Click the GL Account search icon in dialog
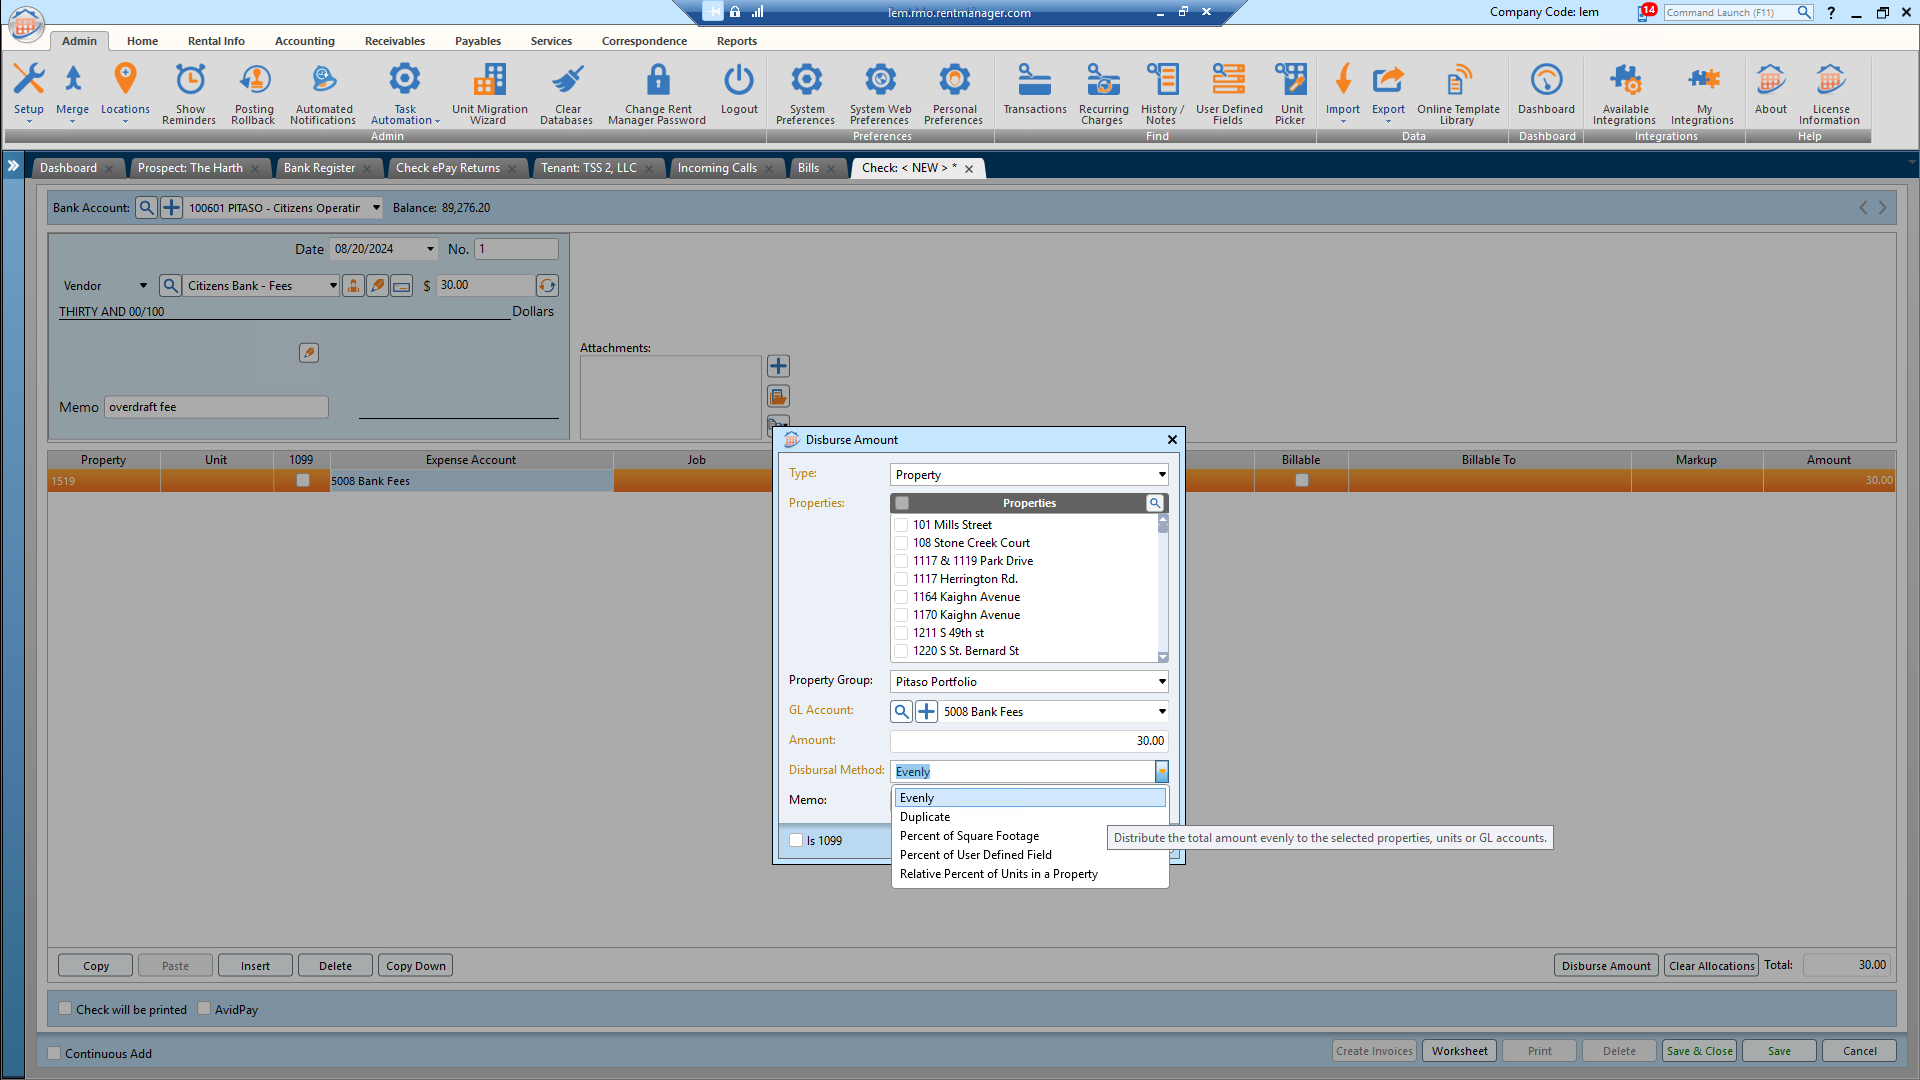Viewport: 1920px width, 1080px height. [901, 711]
